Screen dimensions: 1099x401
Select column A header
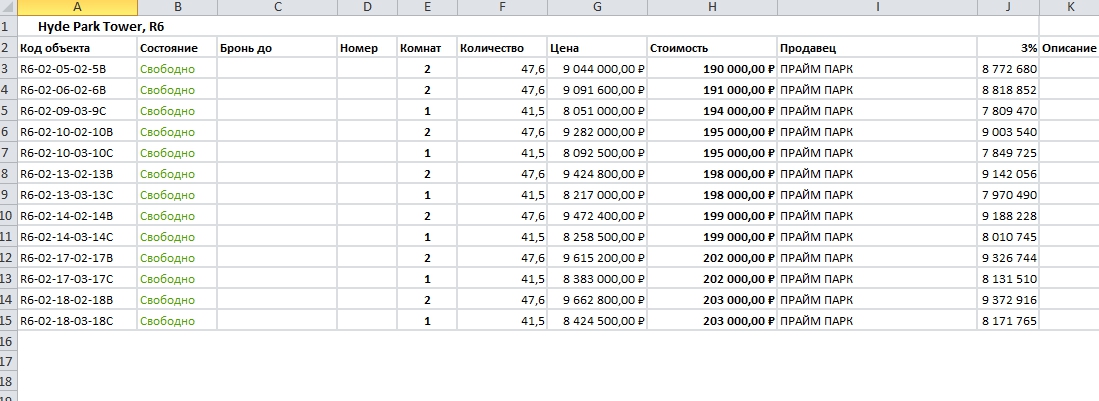77,7
